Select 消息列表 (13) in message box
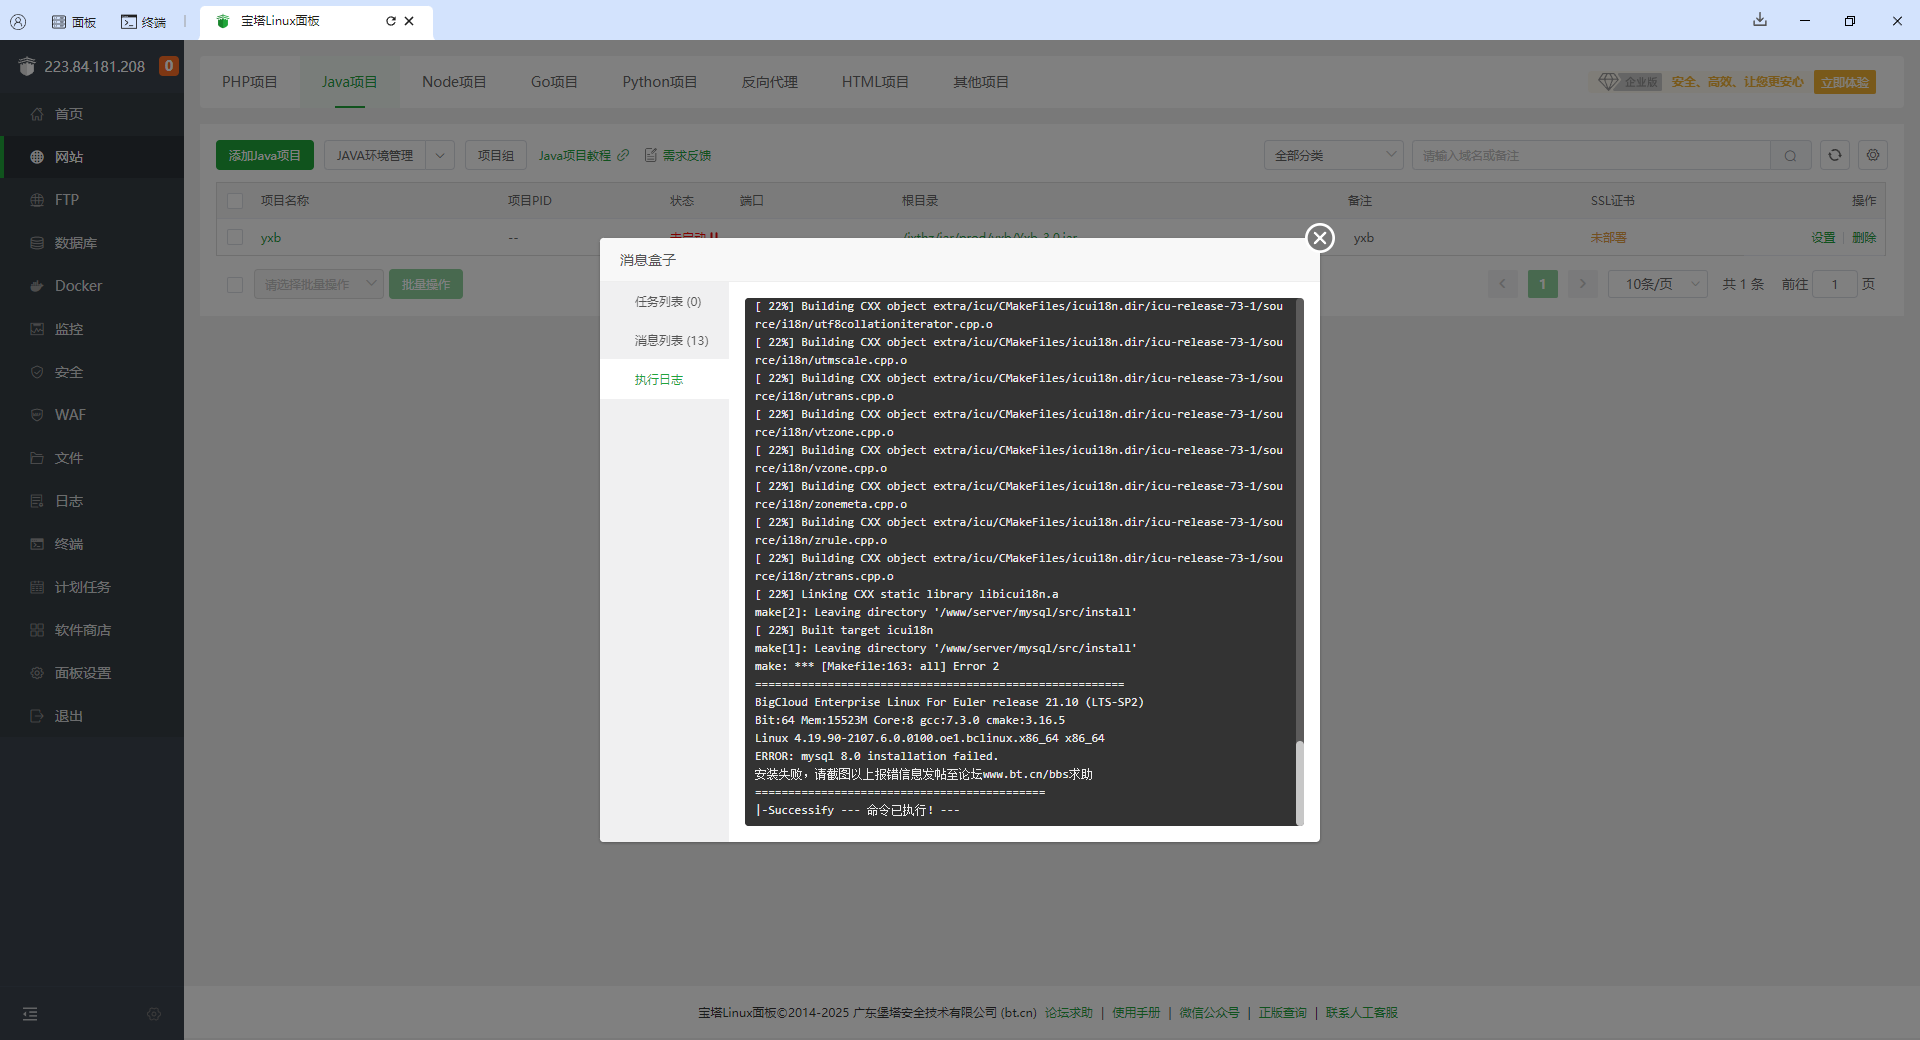The width and height of the screenshot is (1920, 1040). [671, 341]
